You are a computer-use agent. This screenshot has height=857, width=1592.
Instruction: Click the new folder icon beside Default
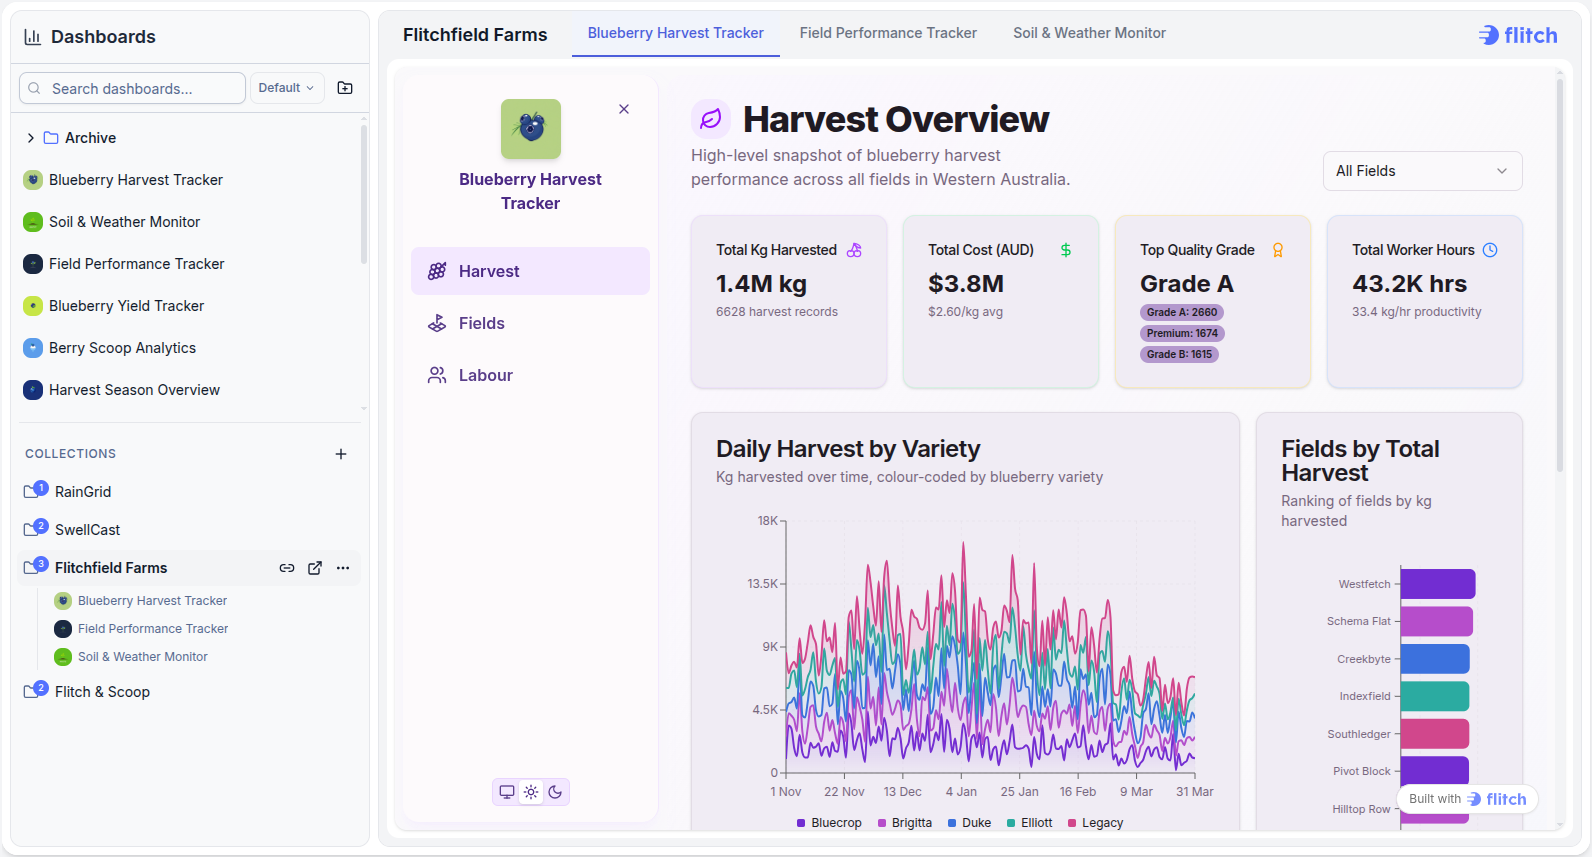pyautogui.click(x=345, y=88)
